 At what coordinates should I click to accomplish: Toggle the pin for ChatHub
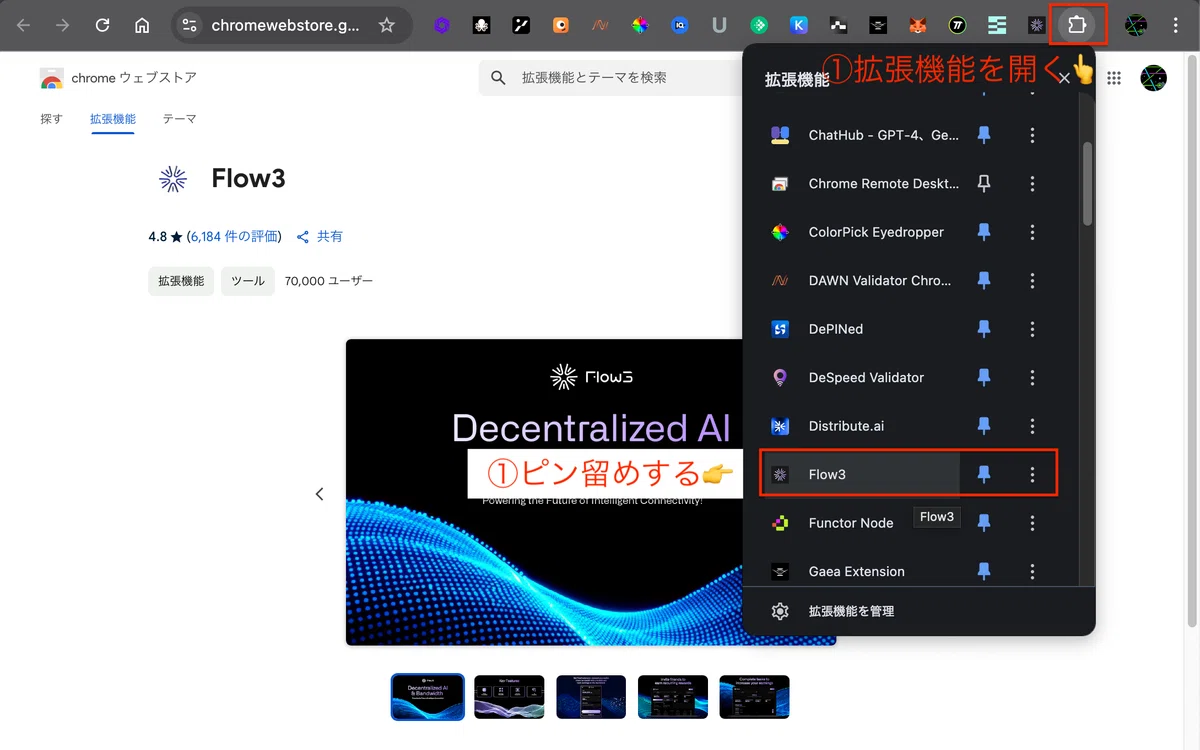click(984, 135)
